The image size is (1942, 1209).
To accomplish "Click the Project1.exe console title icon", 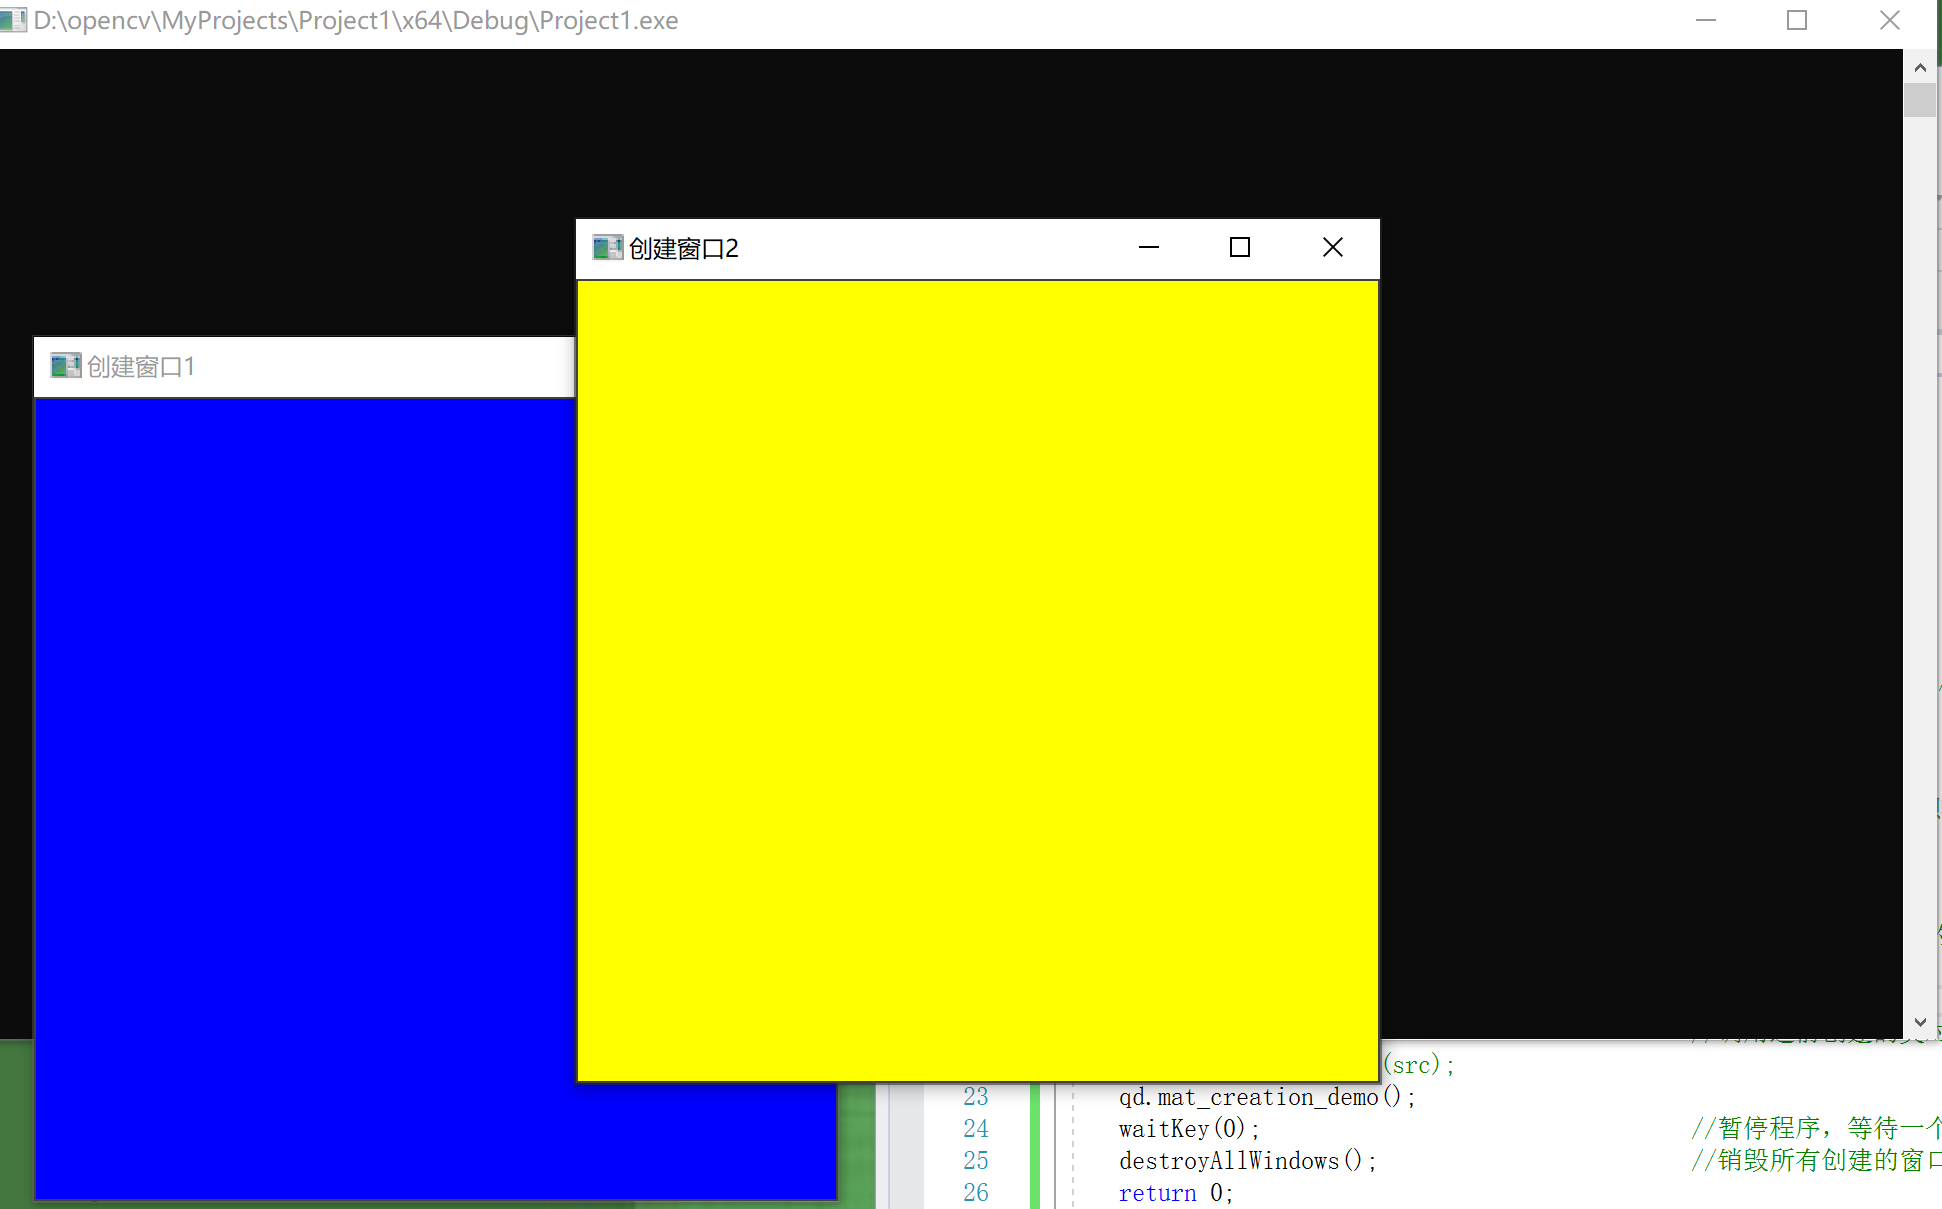I will coord(13,20).
